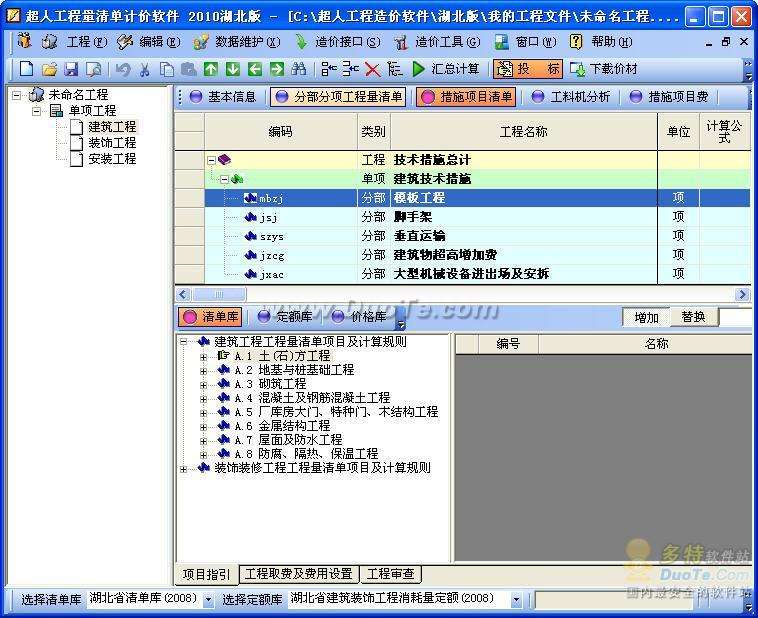
Task: Collapse 建筑工程工程量清单项目及计算规则 node
Action: click(x=183, y=342)
